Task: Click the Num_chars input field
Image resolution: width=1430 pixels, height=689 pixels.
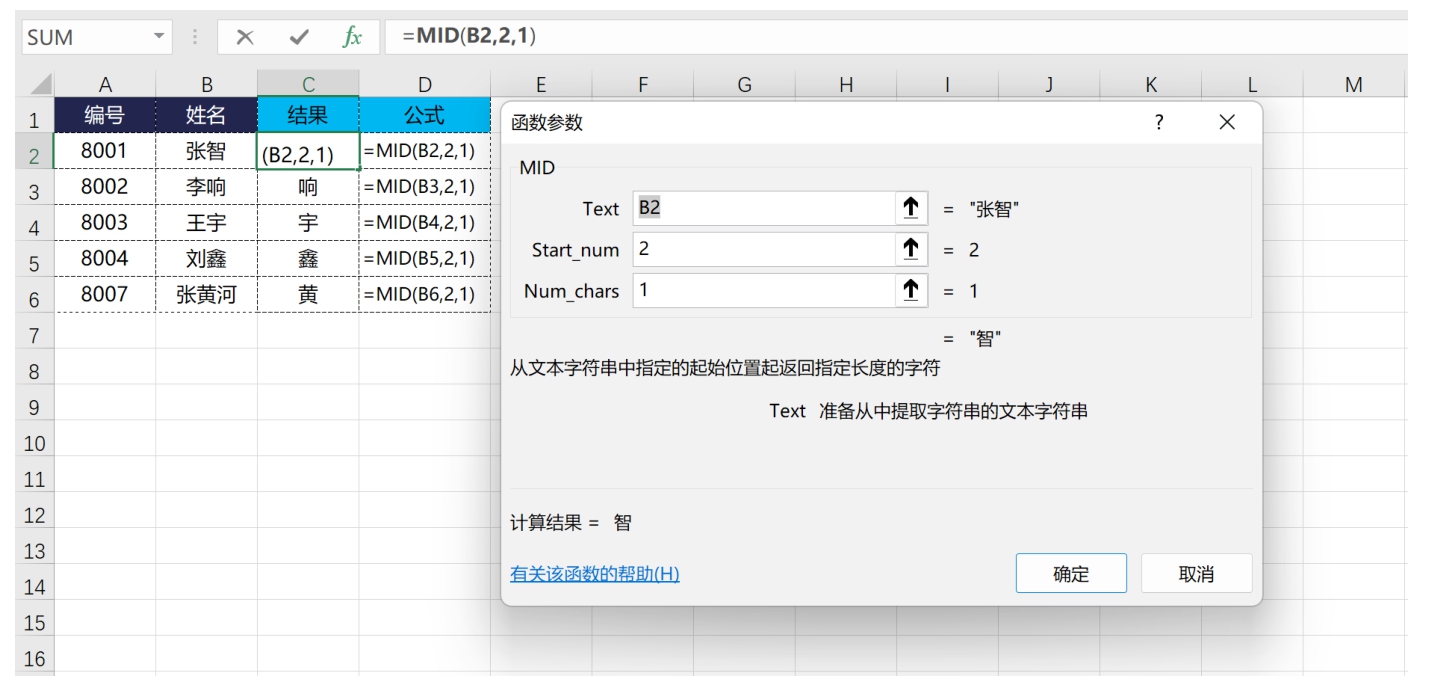Action: (765, 291)
